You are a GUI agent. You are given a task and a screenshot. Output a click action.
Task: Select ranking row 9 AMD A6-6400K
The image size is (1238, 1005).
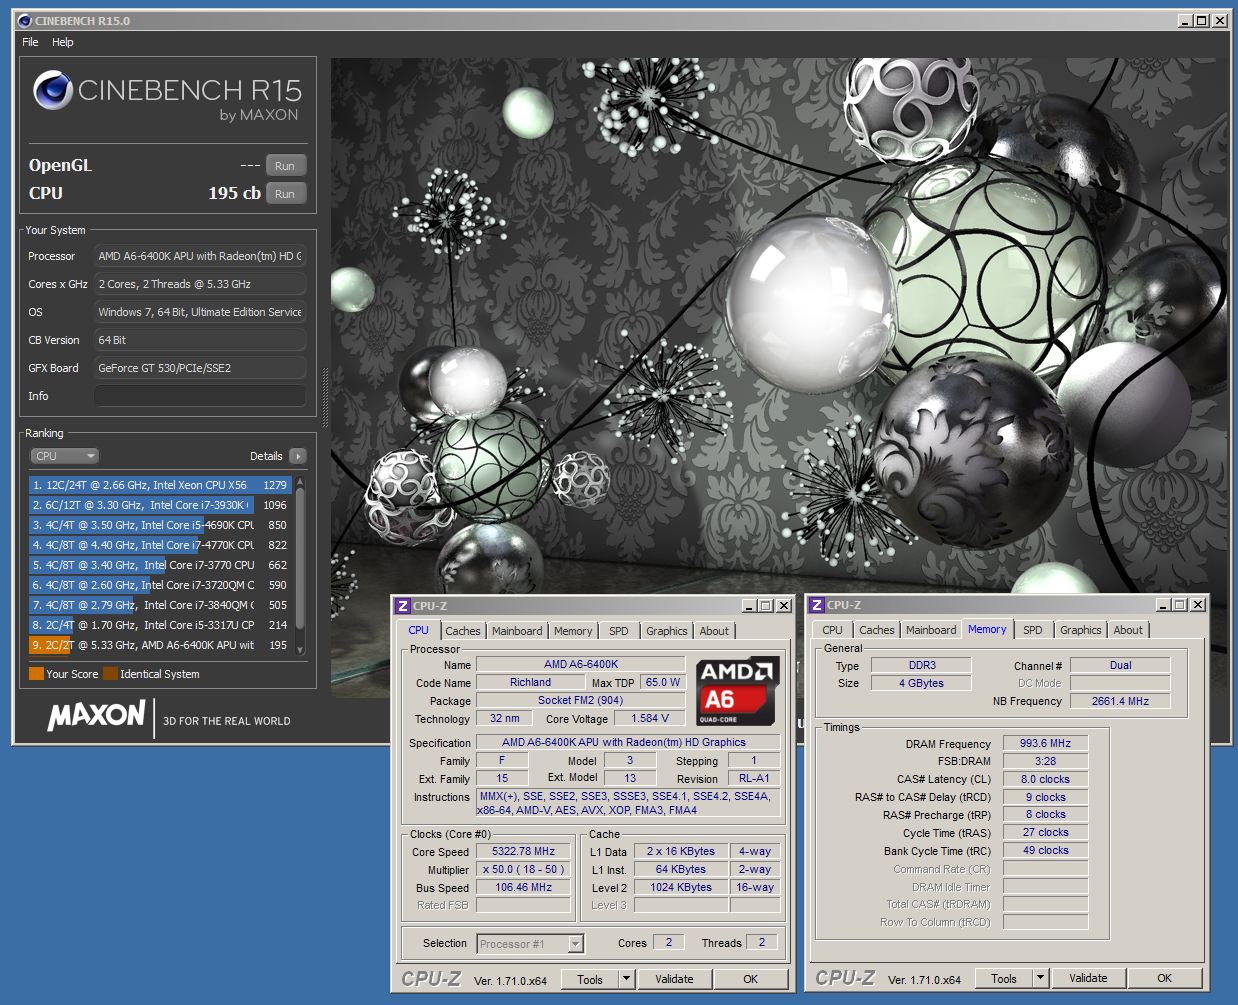[160, 645]
